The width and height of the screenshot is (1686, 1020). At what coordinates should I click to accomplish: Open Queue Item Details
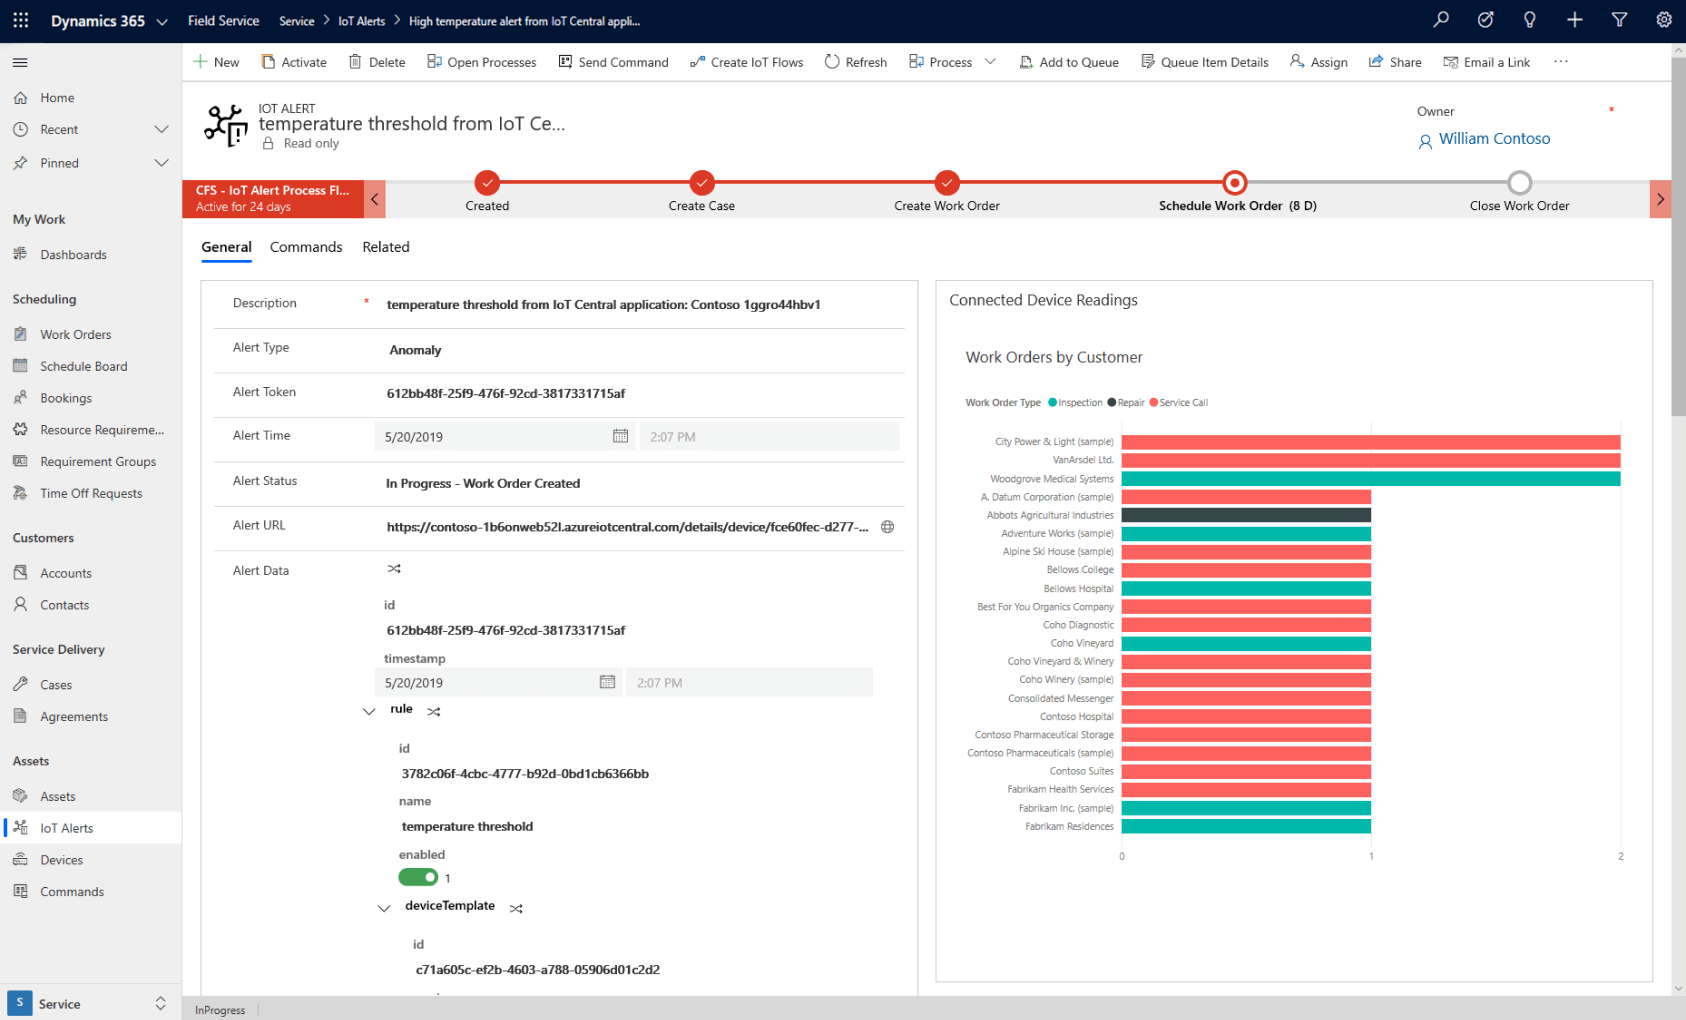pyautogui.click(x=1204, y=61)
